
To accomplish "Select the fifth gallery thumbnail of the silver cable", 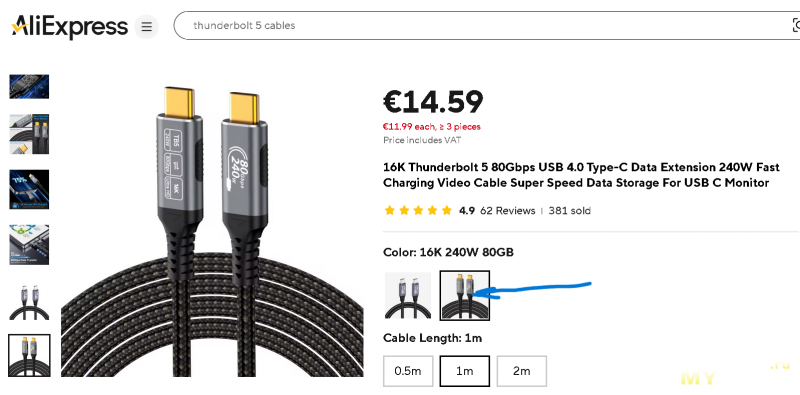I will pyautogui.click(x=29, y=300).
